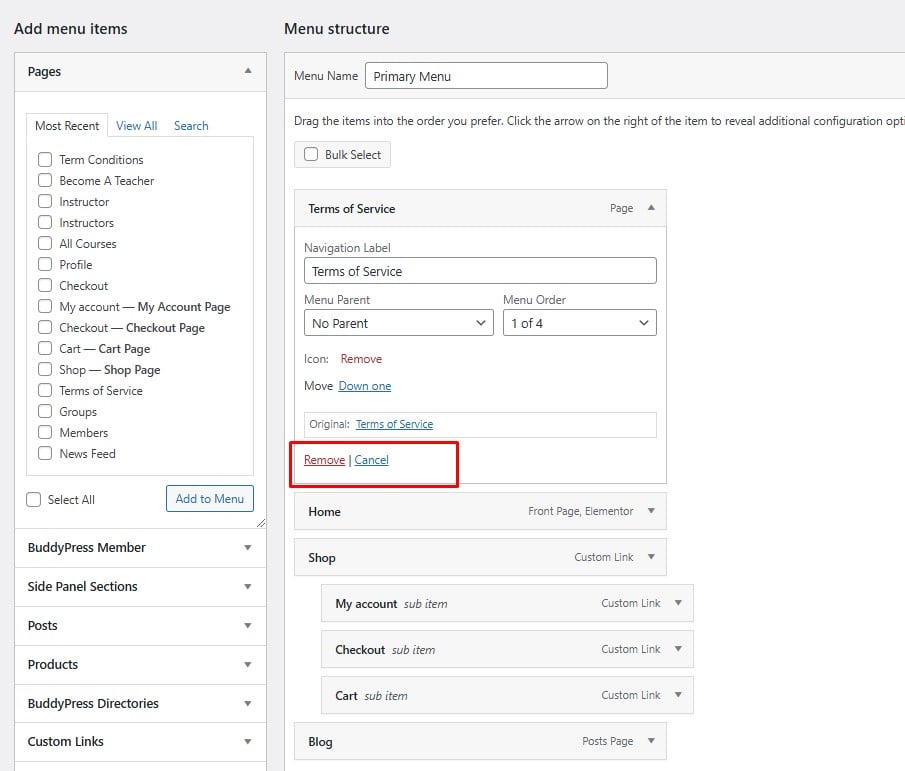Viewport: 905px width, 771px height.
Task: Click the red Remove link beside Cancel
Action: point(324,460)
